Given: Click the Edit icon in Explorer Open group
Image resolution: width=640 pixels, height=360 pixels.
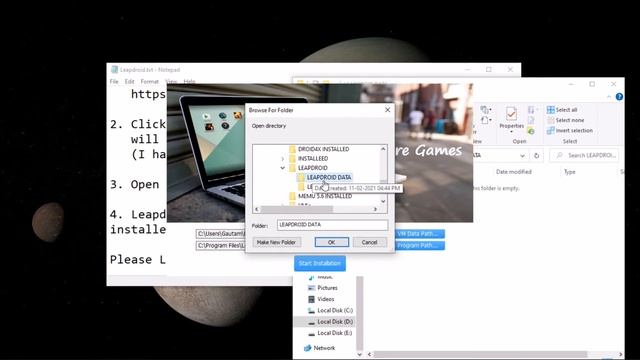Looking at the screenshot, I should pos(531,120).
